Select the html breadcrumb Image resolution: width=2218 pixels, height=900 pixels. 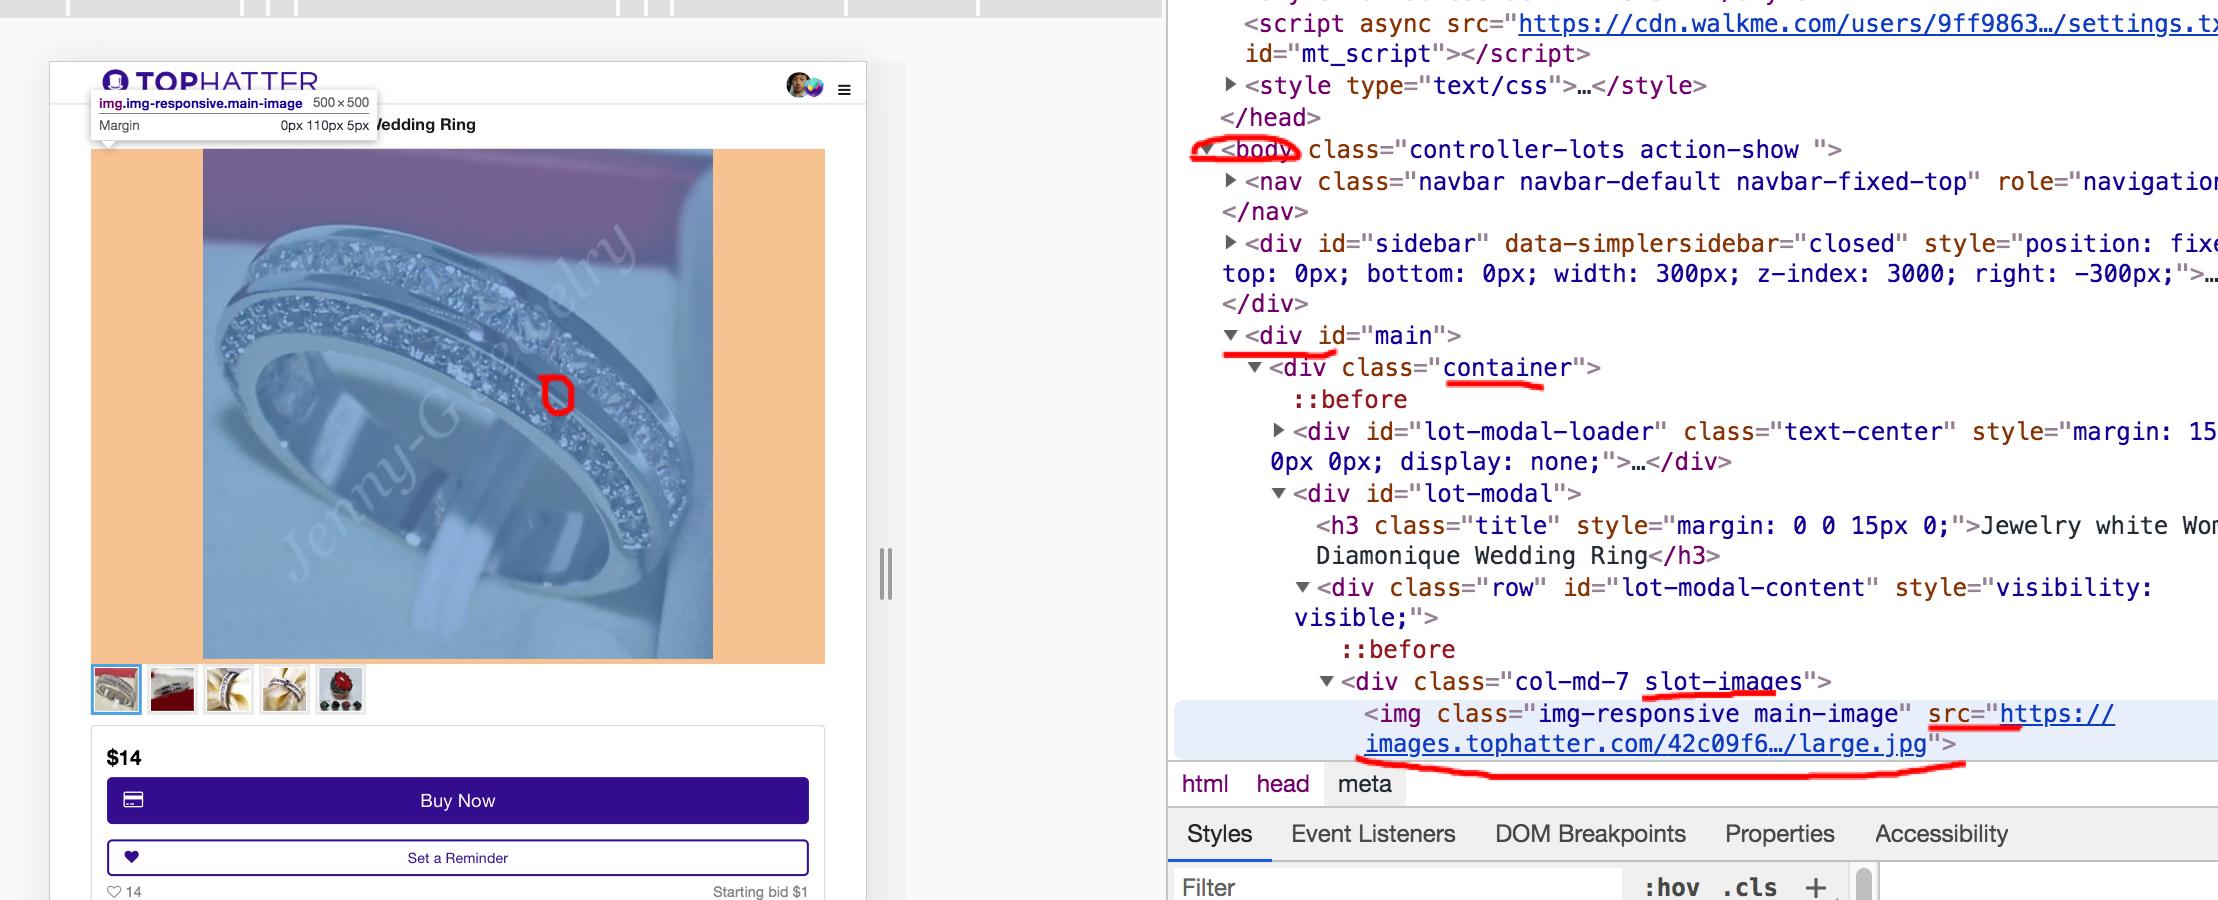pos(1205,784)
